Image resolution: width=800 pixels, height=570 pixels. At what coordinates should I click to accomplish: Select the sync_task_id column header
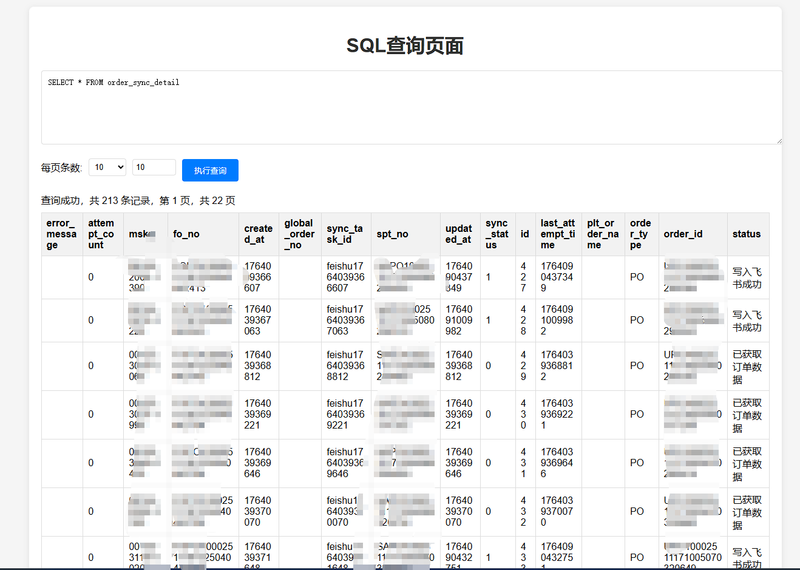pyautogui.click(x=346, y=234)
